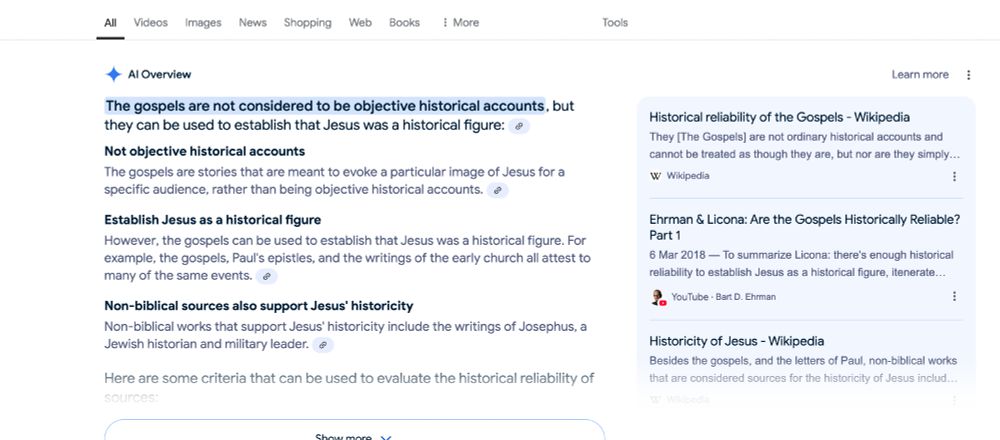
Task: Switch to the News search tab
Action: coord(253,22)
